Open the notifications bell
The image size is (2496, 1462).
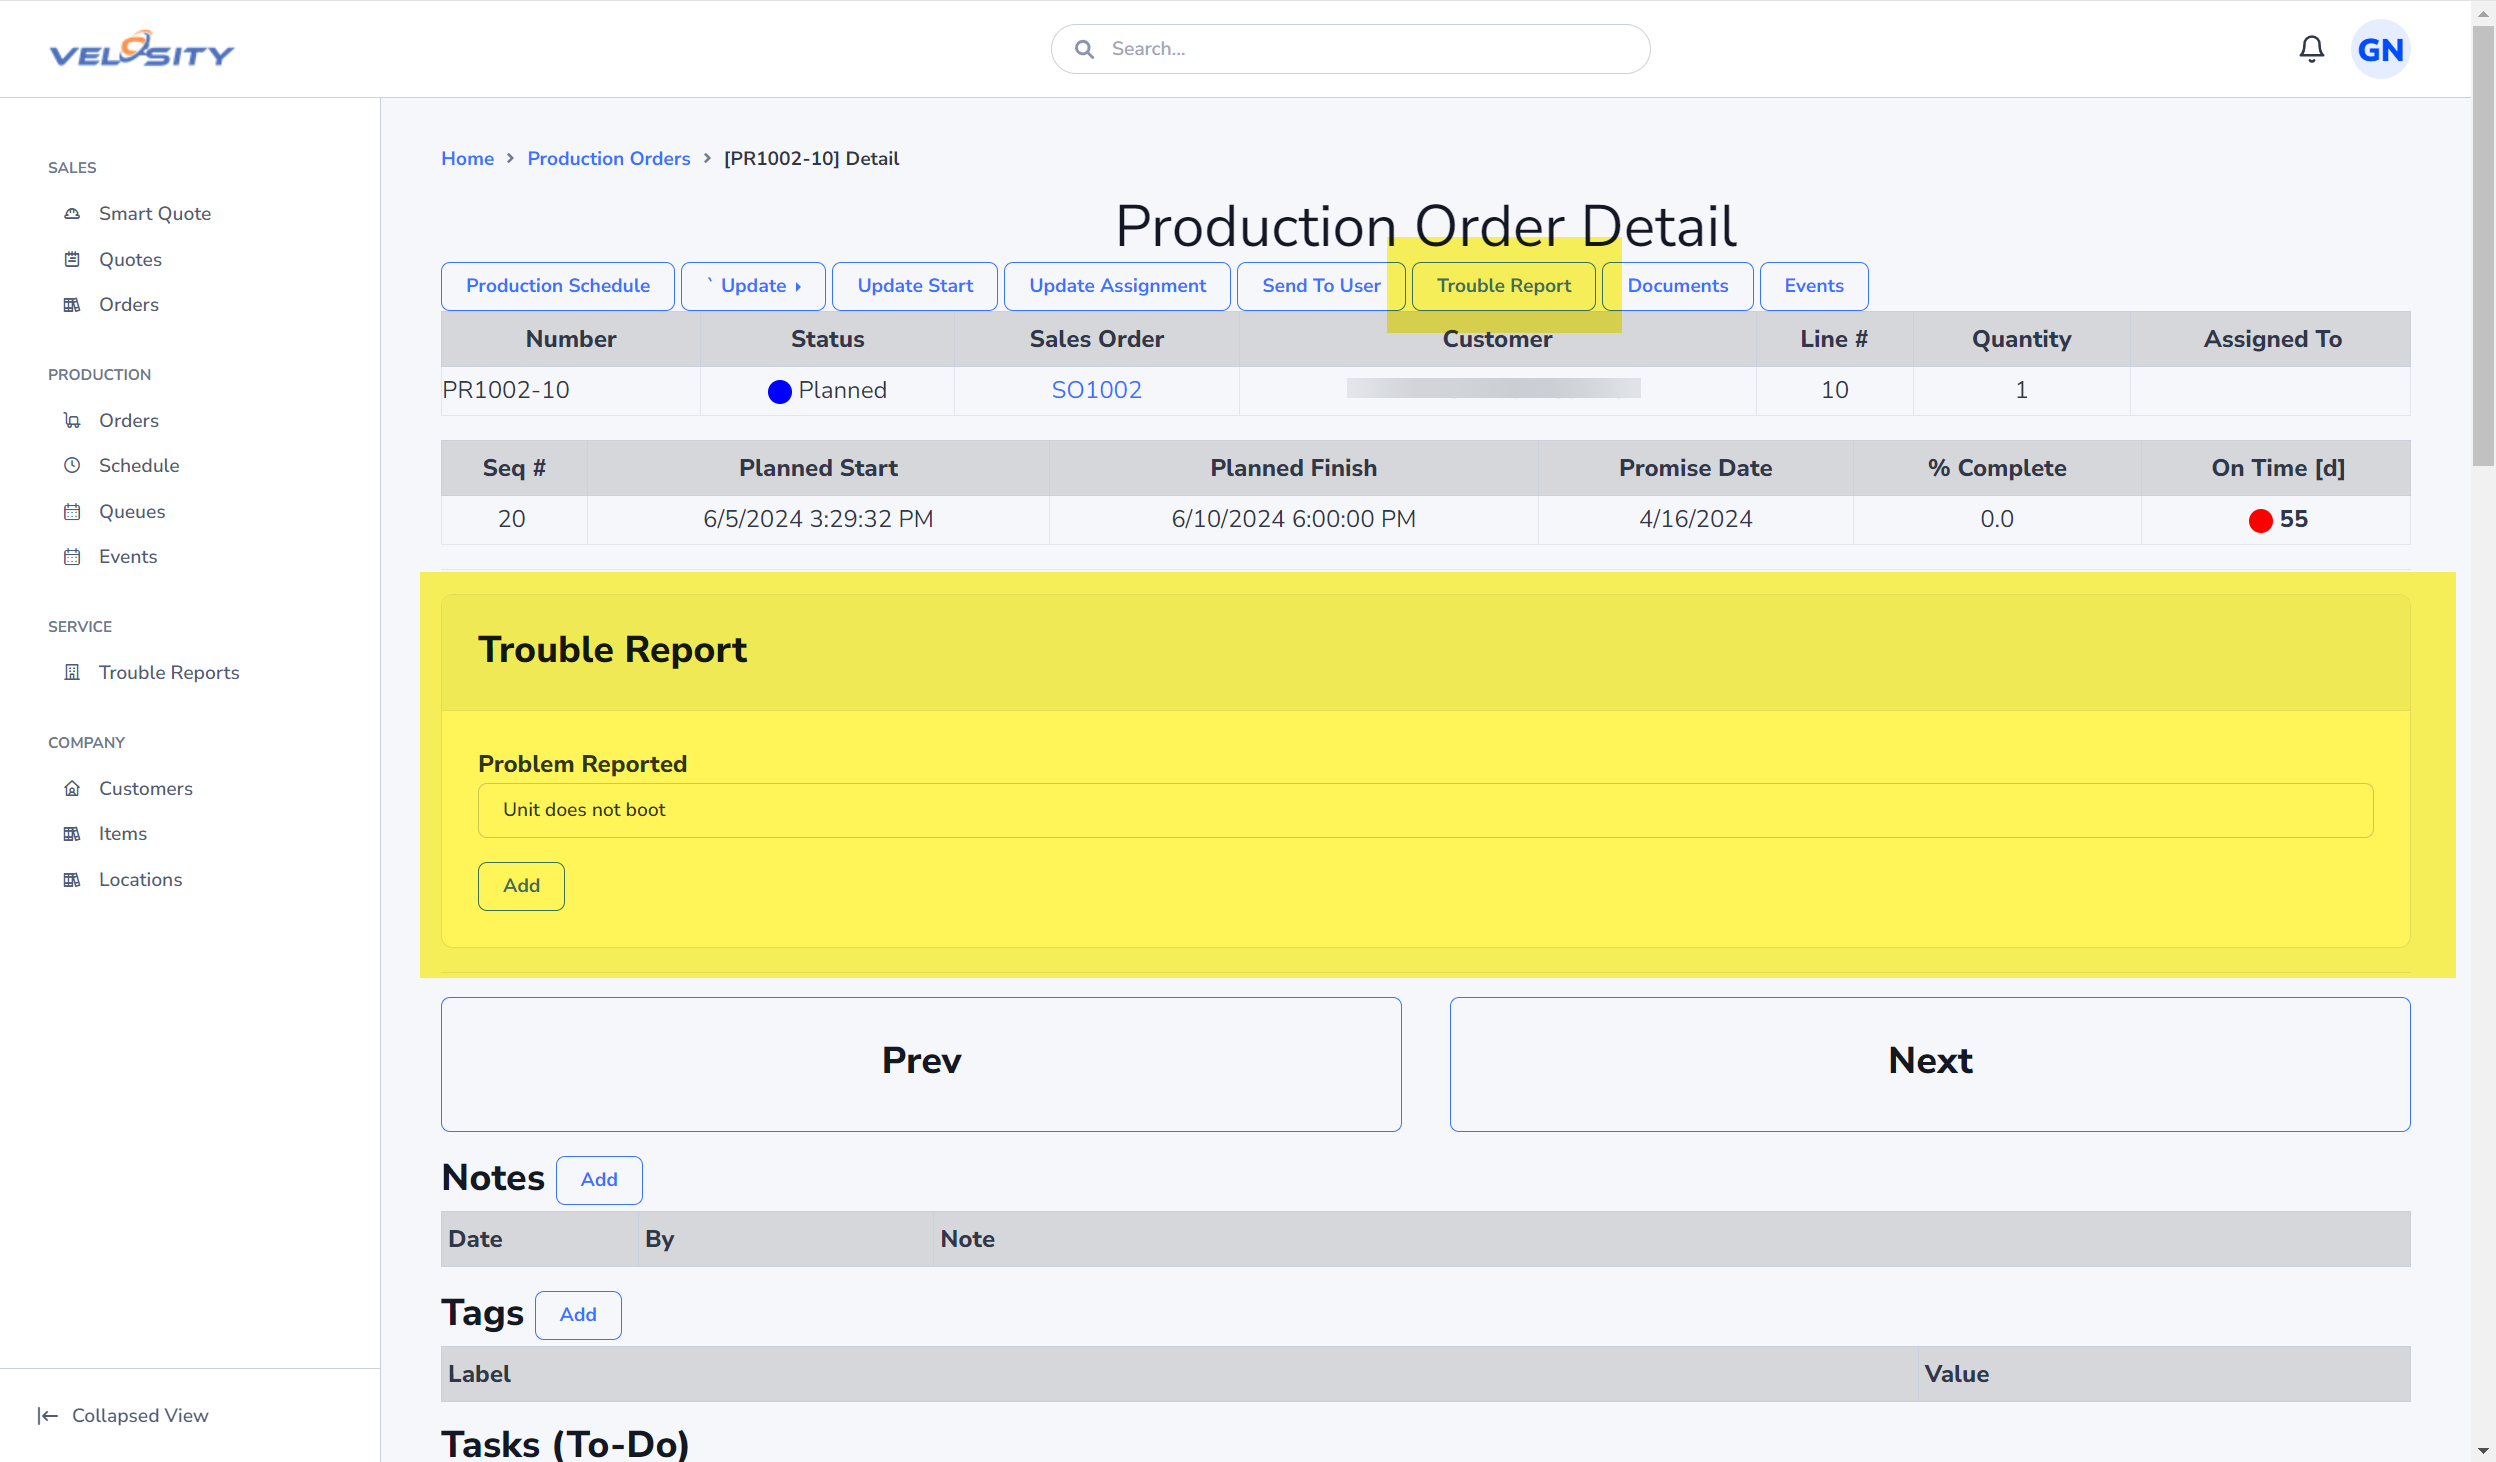pos(2311,49)
